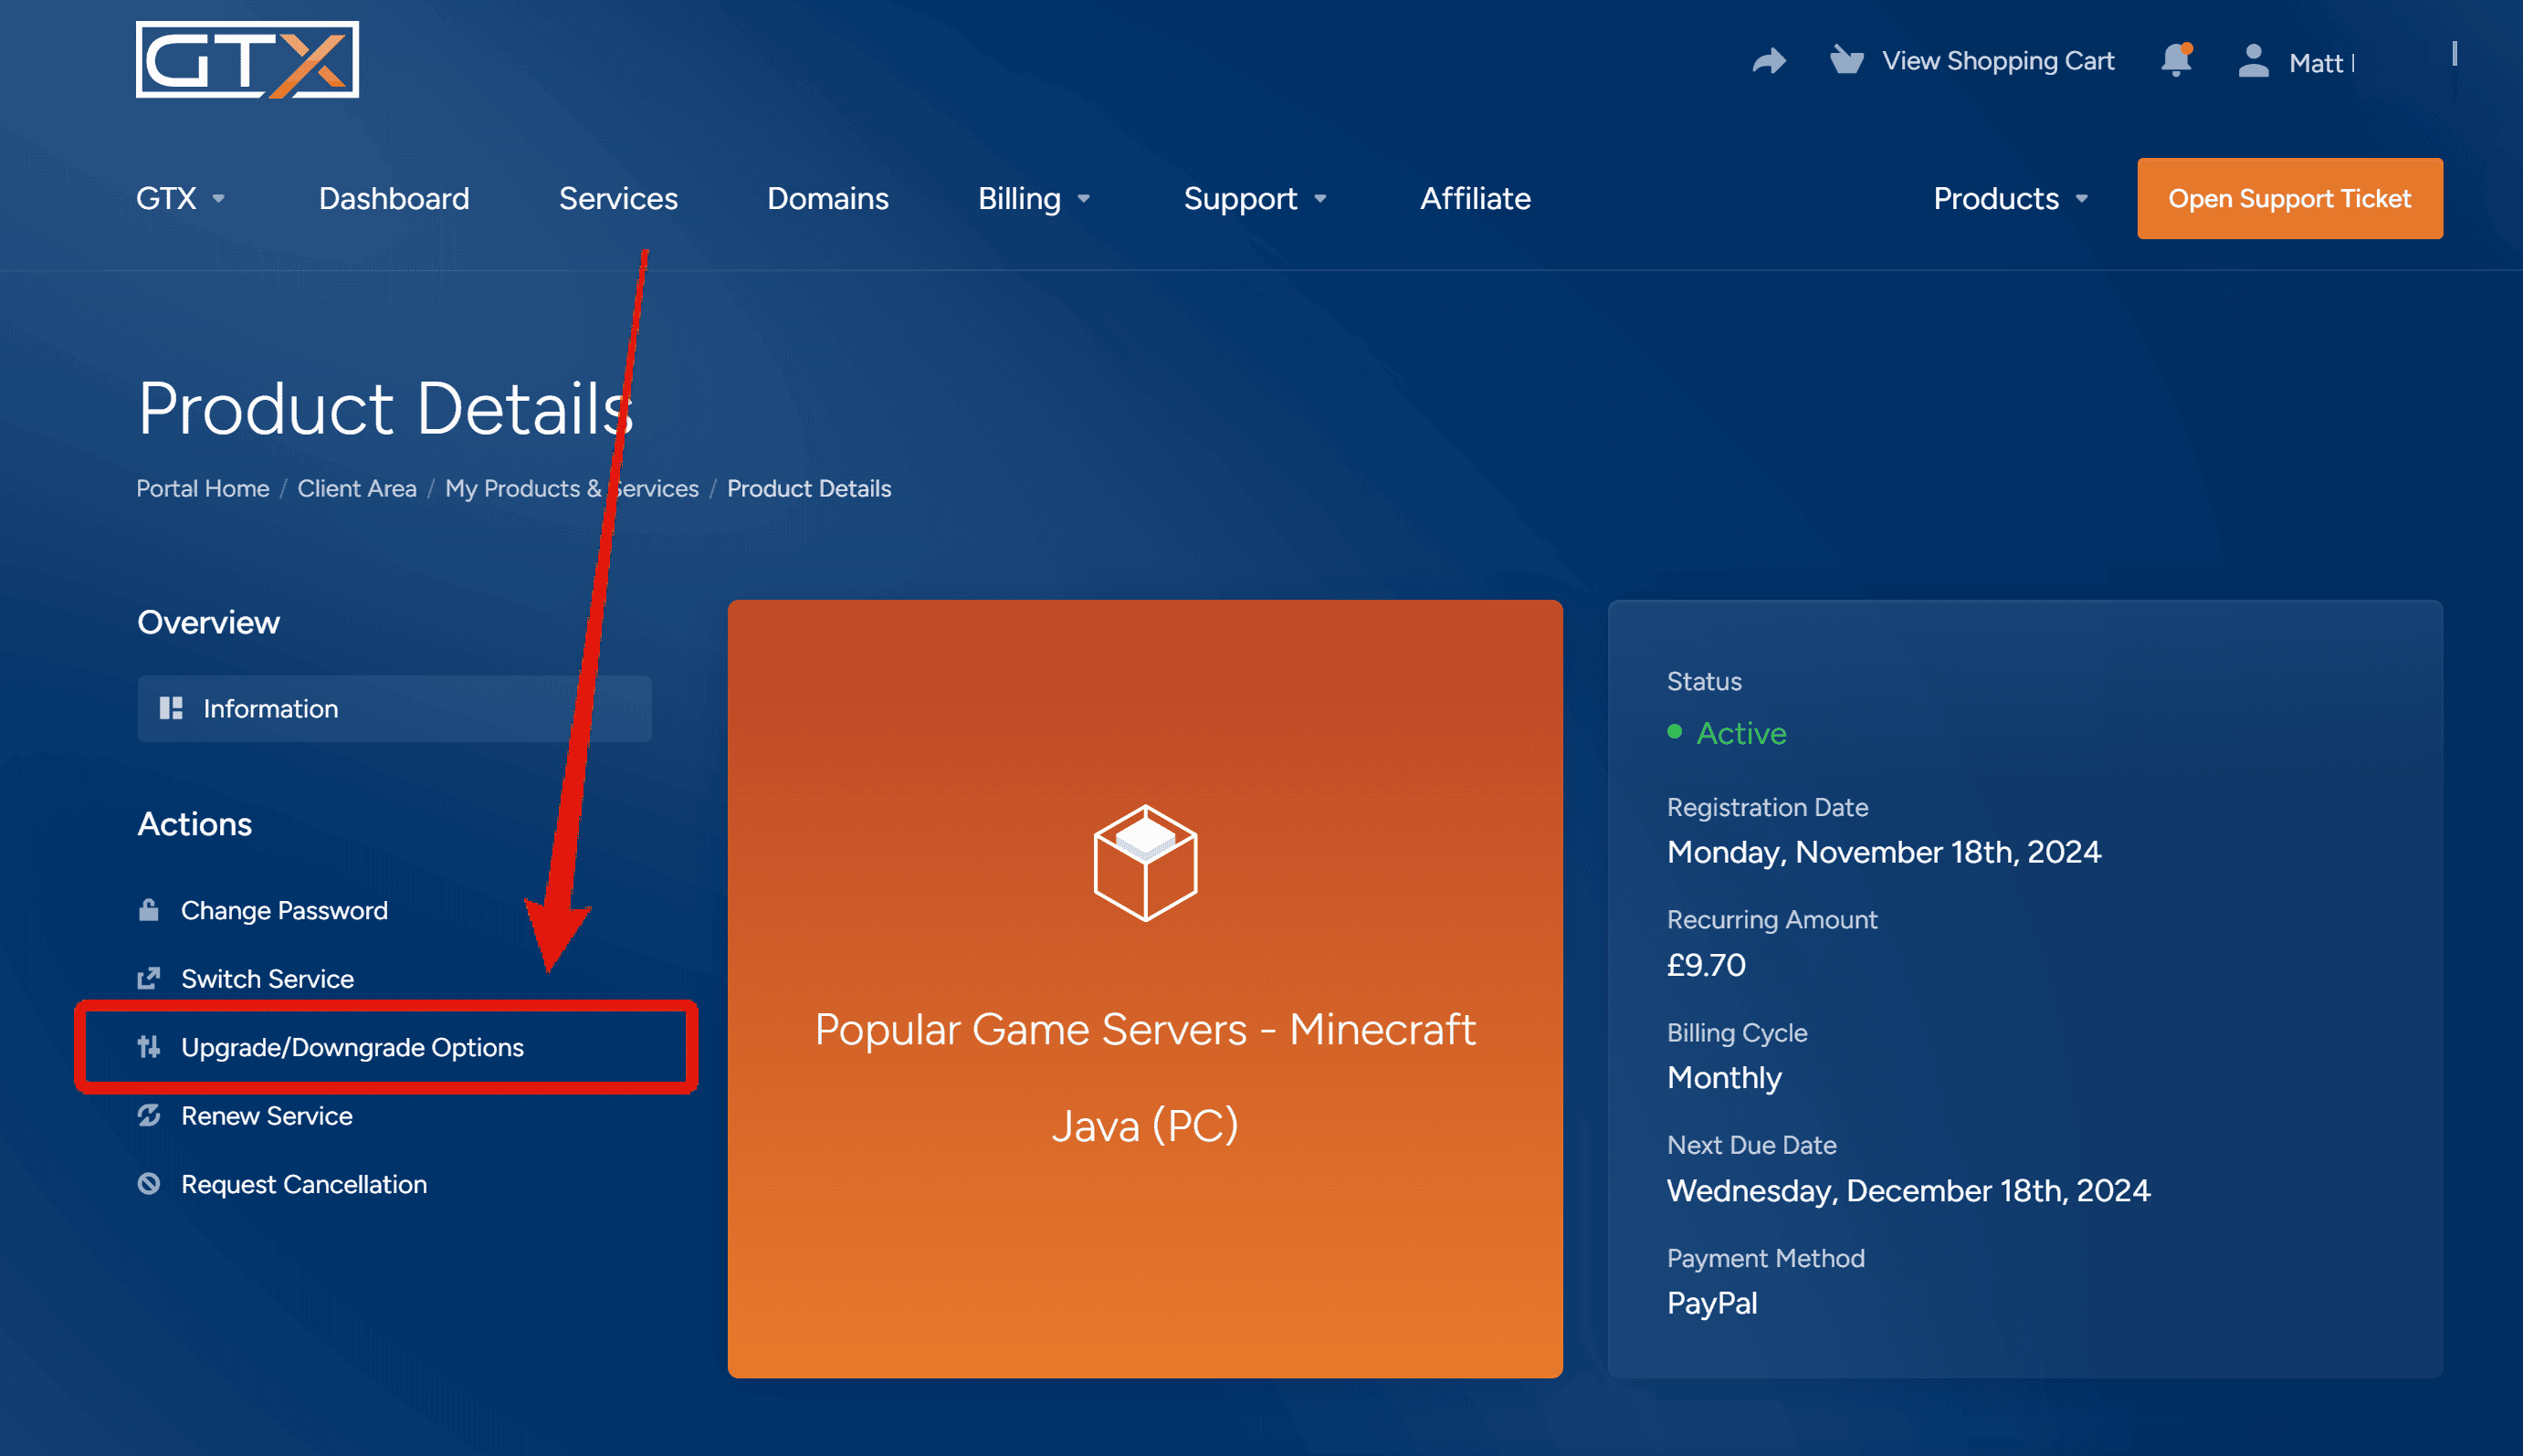This screenshot has height=1456, width=2523.
Task: Click the Request Cancellation ban icon
Action: [x=149, y=1184]
